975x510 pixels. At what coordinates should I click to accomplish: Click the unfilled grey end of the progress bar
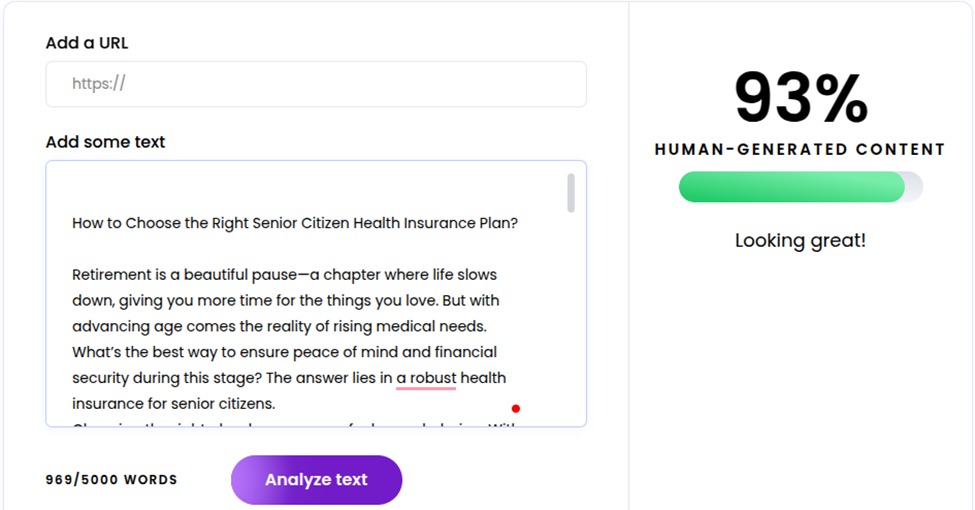913,187
